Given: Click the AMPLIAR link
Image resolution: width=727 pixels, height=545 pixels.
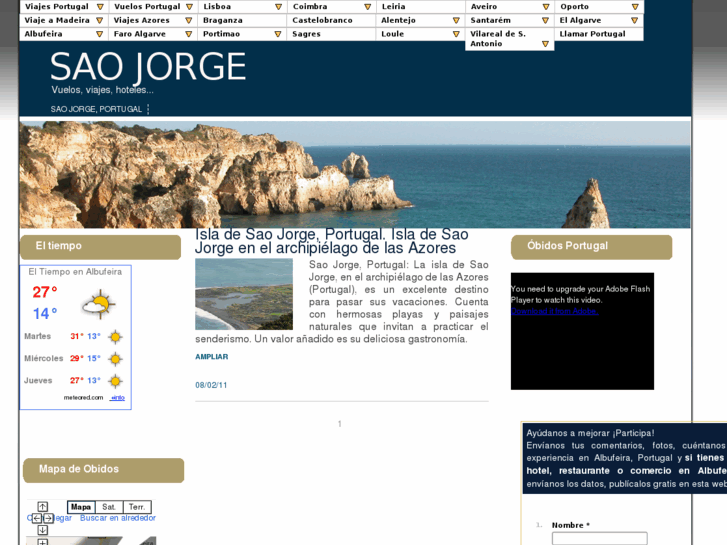Looking at the screenshot, I should point(211,357).
